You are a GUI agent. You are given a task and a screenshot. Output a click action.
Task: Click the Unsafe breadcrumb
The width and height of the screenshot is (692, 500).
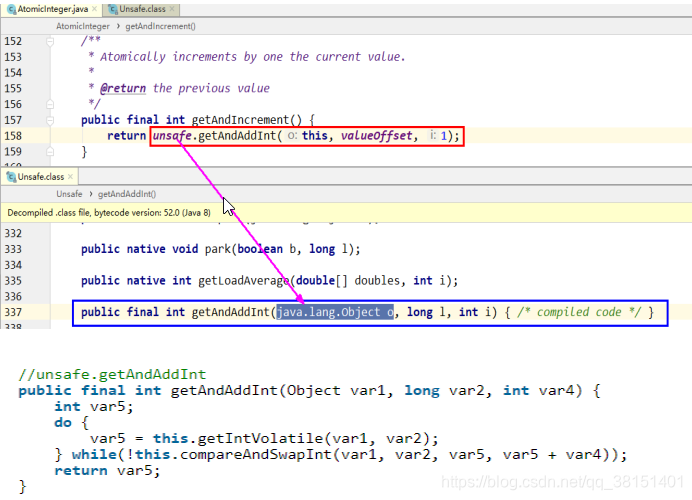coord(69,194)
